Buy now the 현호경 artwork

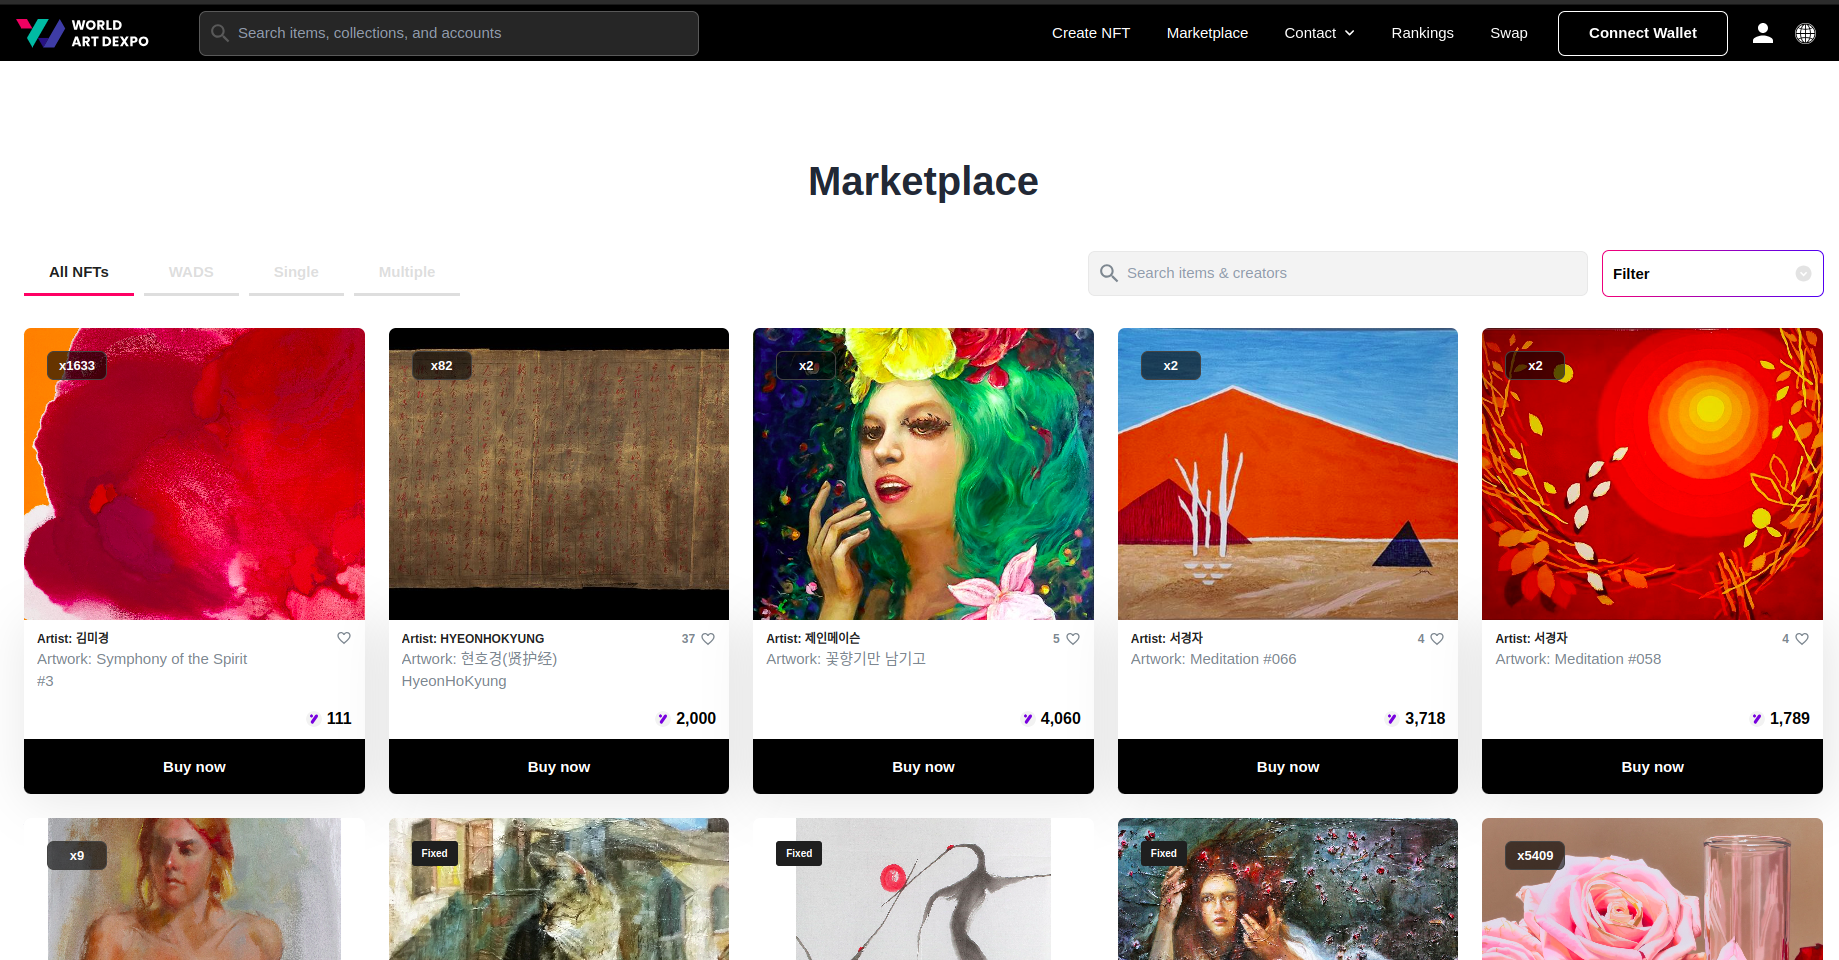tap(559, 767)
